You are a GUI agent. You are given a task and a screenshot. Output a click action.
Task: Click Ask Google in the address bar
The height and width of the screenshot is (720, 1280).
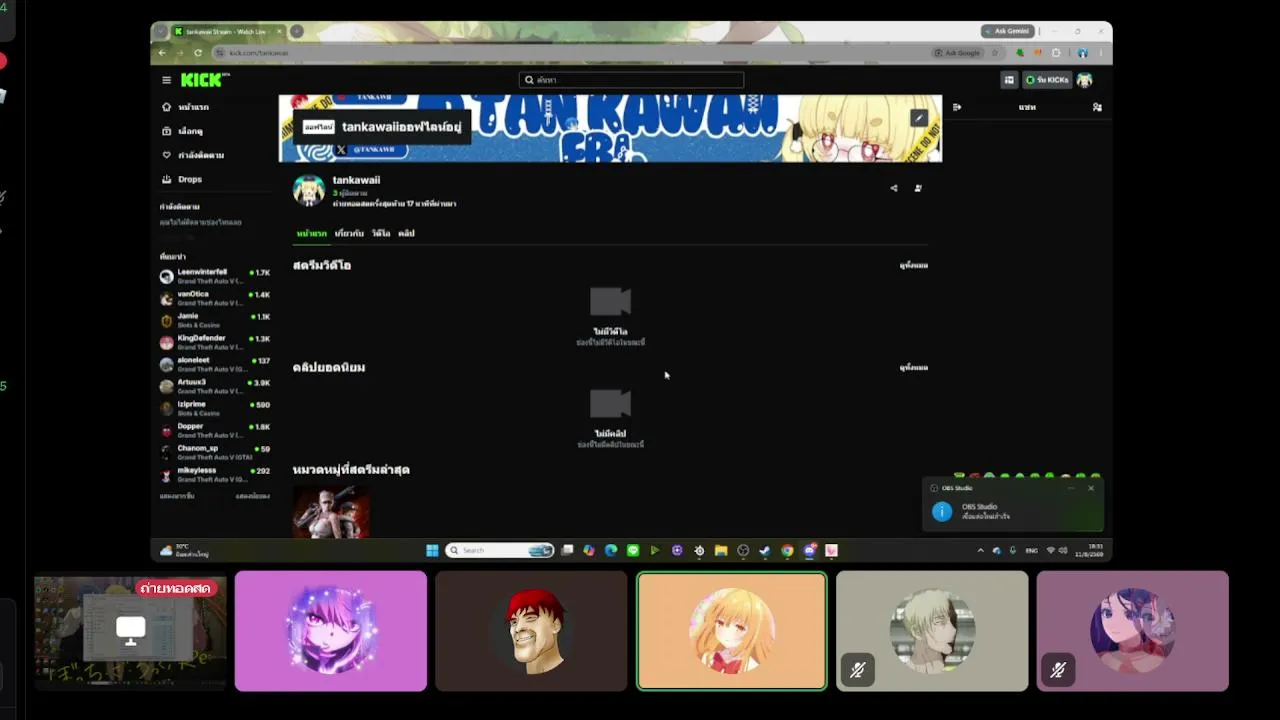pos(958,53)
